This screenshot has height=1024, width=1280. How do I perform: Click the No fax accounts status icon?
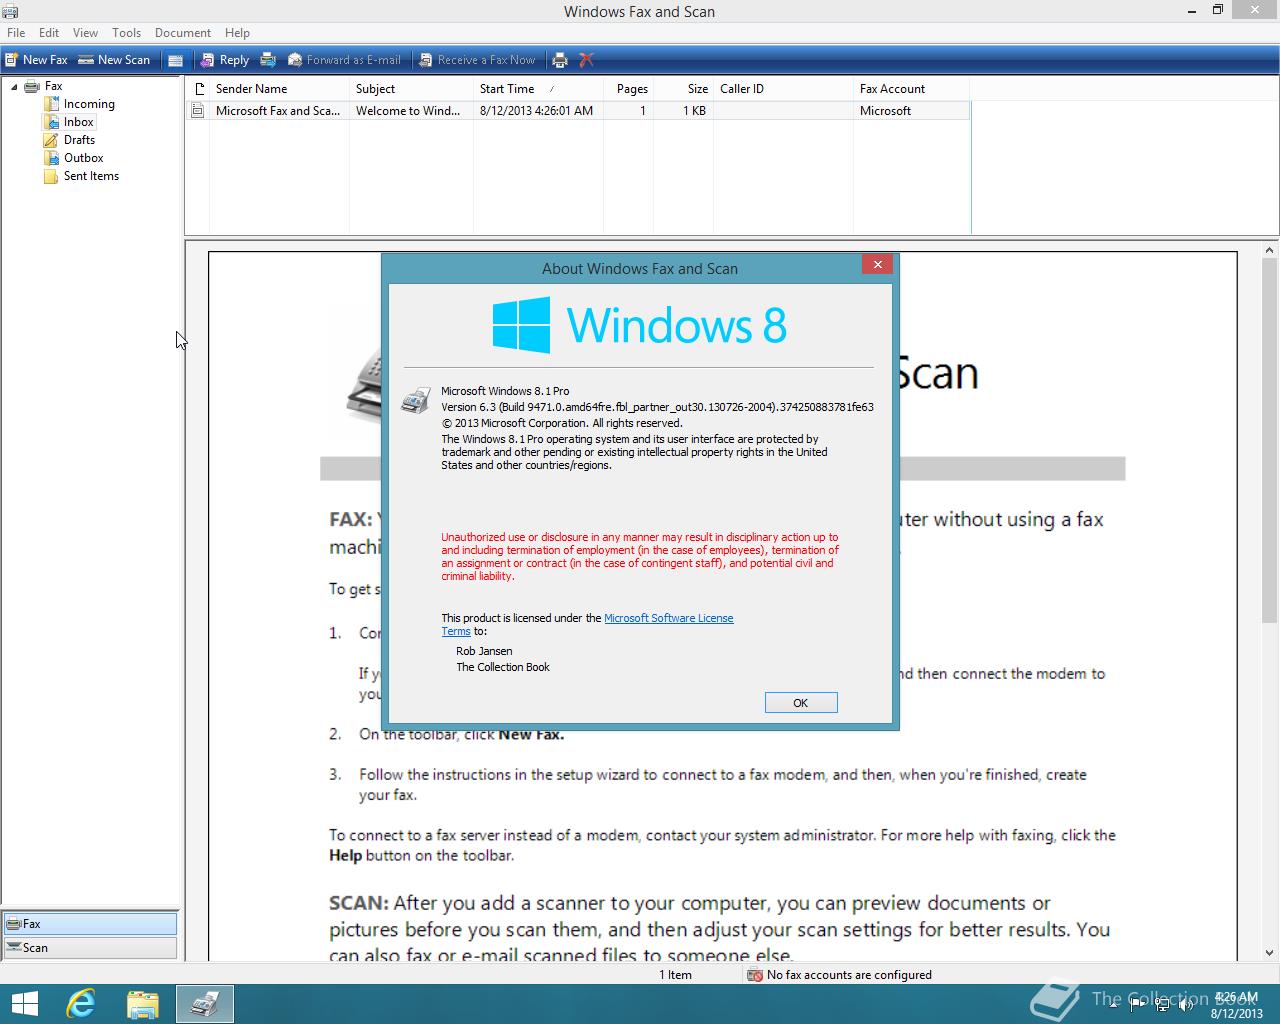tap(755, 975)
